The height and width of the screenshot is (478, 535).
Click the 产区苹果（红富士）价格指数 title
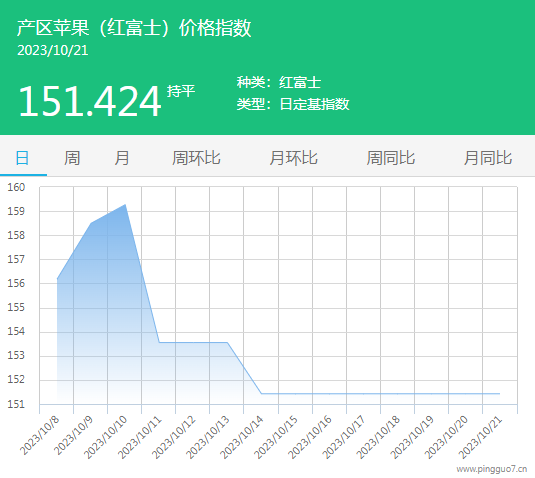134,28
